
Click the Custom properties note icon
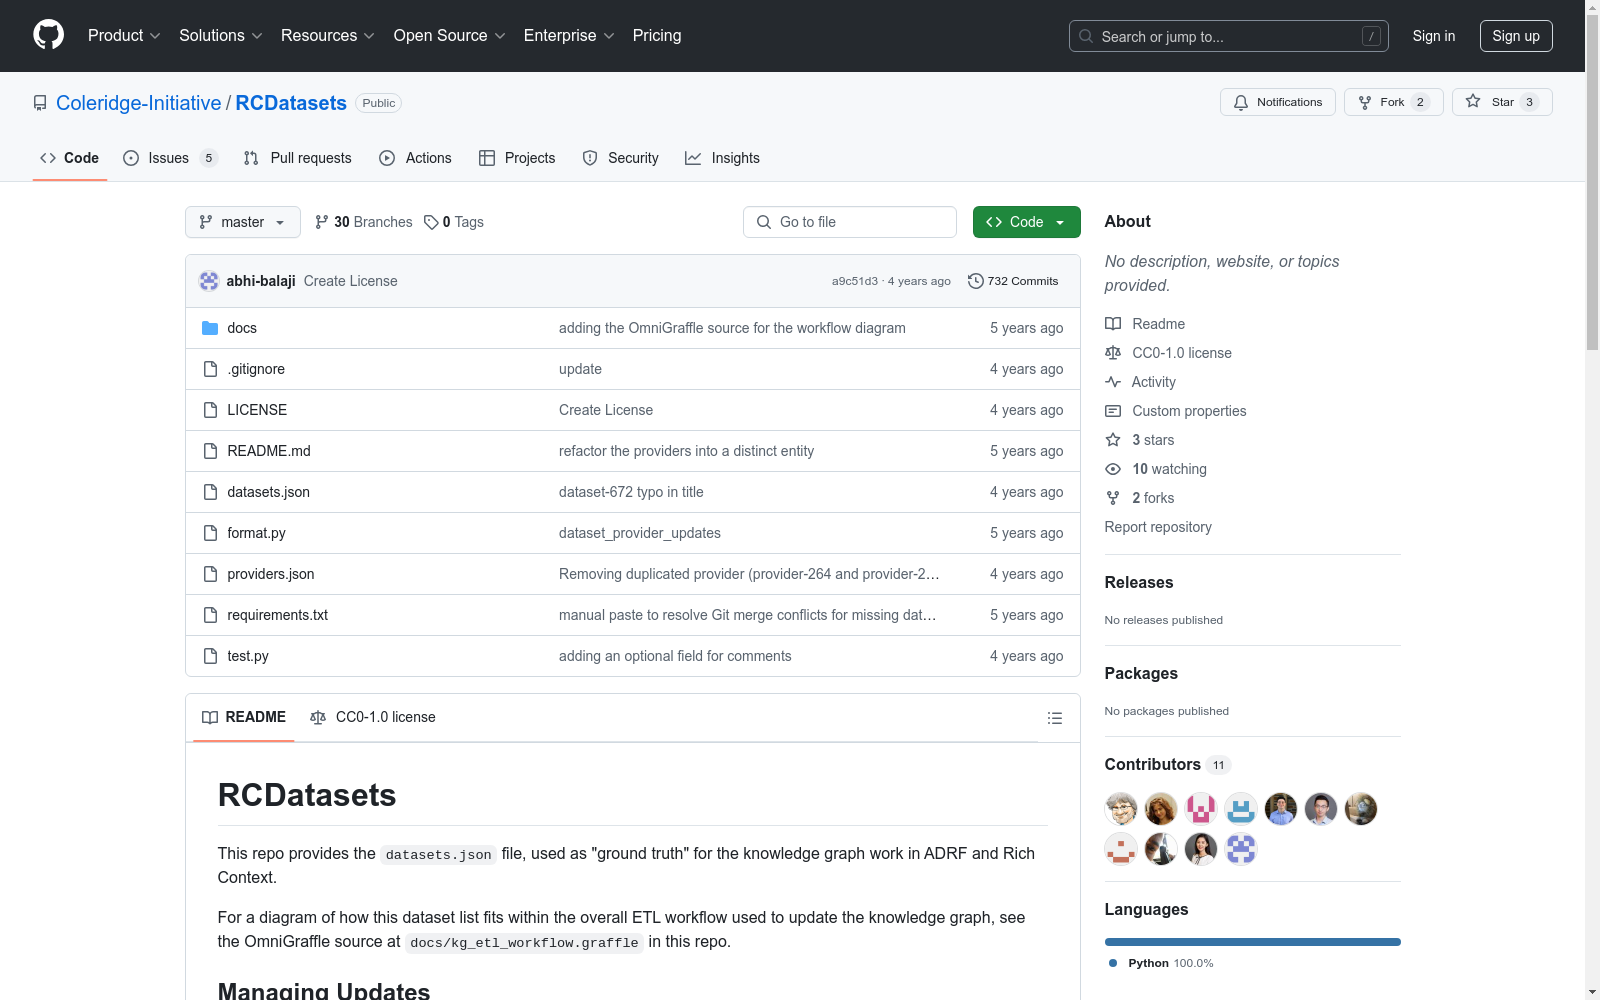pyautogui.click(x=1113, y=411)
